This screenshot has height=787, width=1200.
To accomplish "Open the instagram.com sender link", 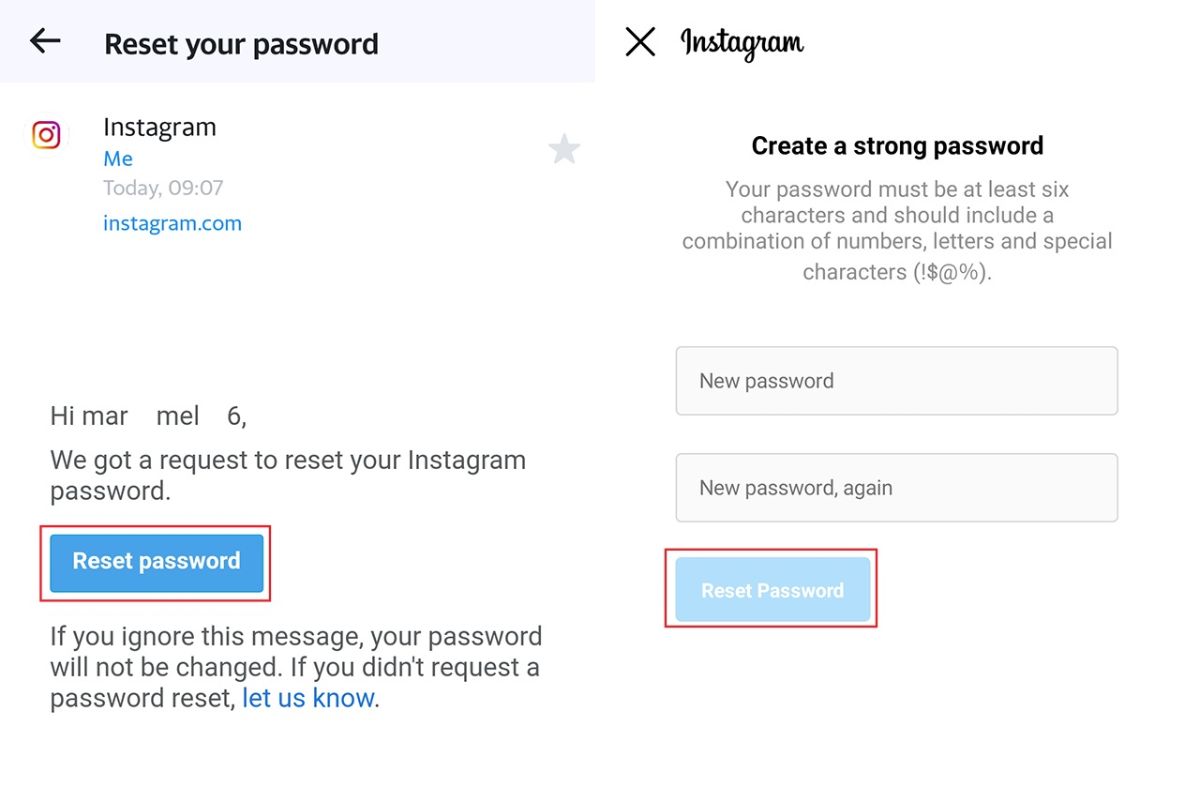I will pos(172,223).
